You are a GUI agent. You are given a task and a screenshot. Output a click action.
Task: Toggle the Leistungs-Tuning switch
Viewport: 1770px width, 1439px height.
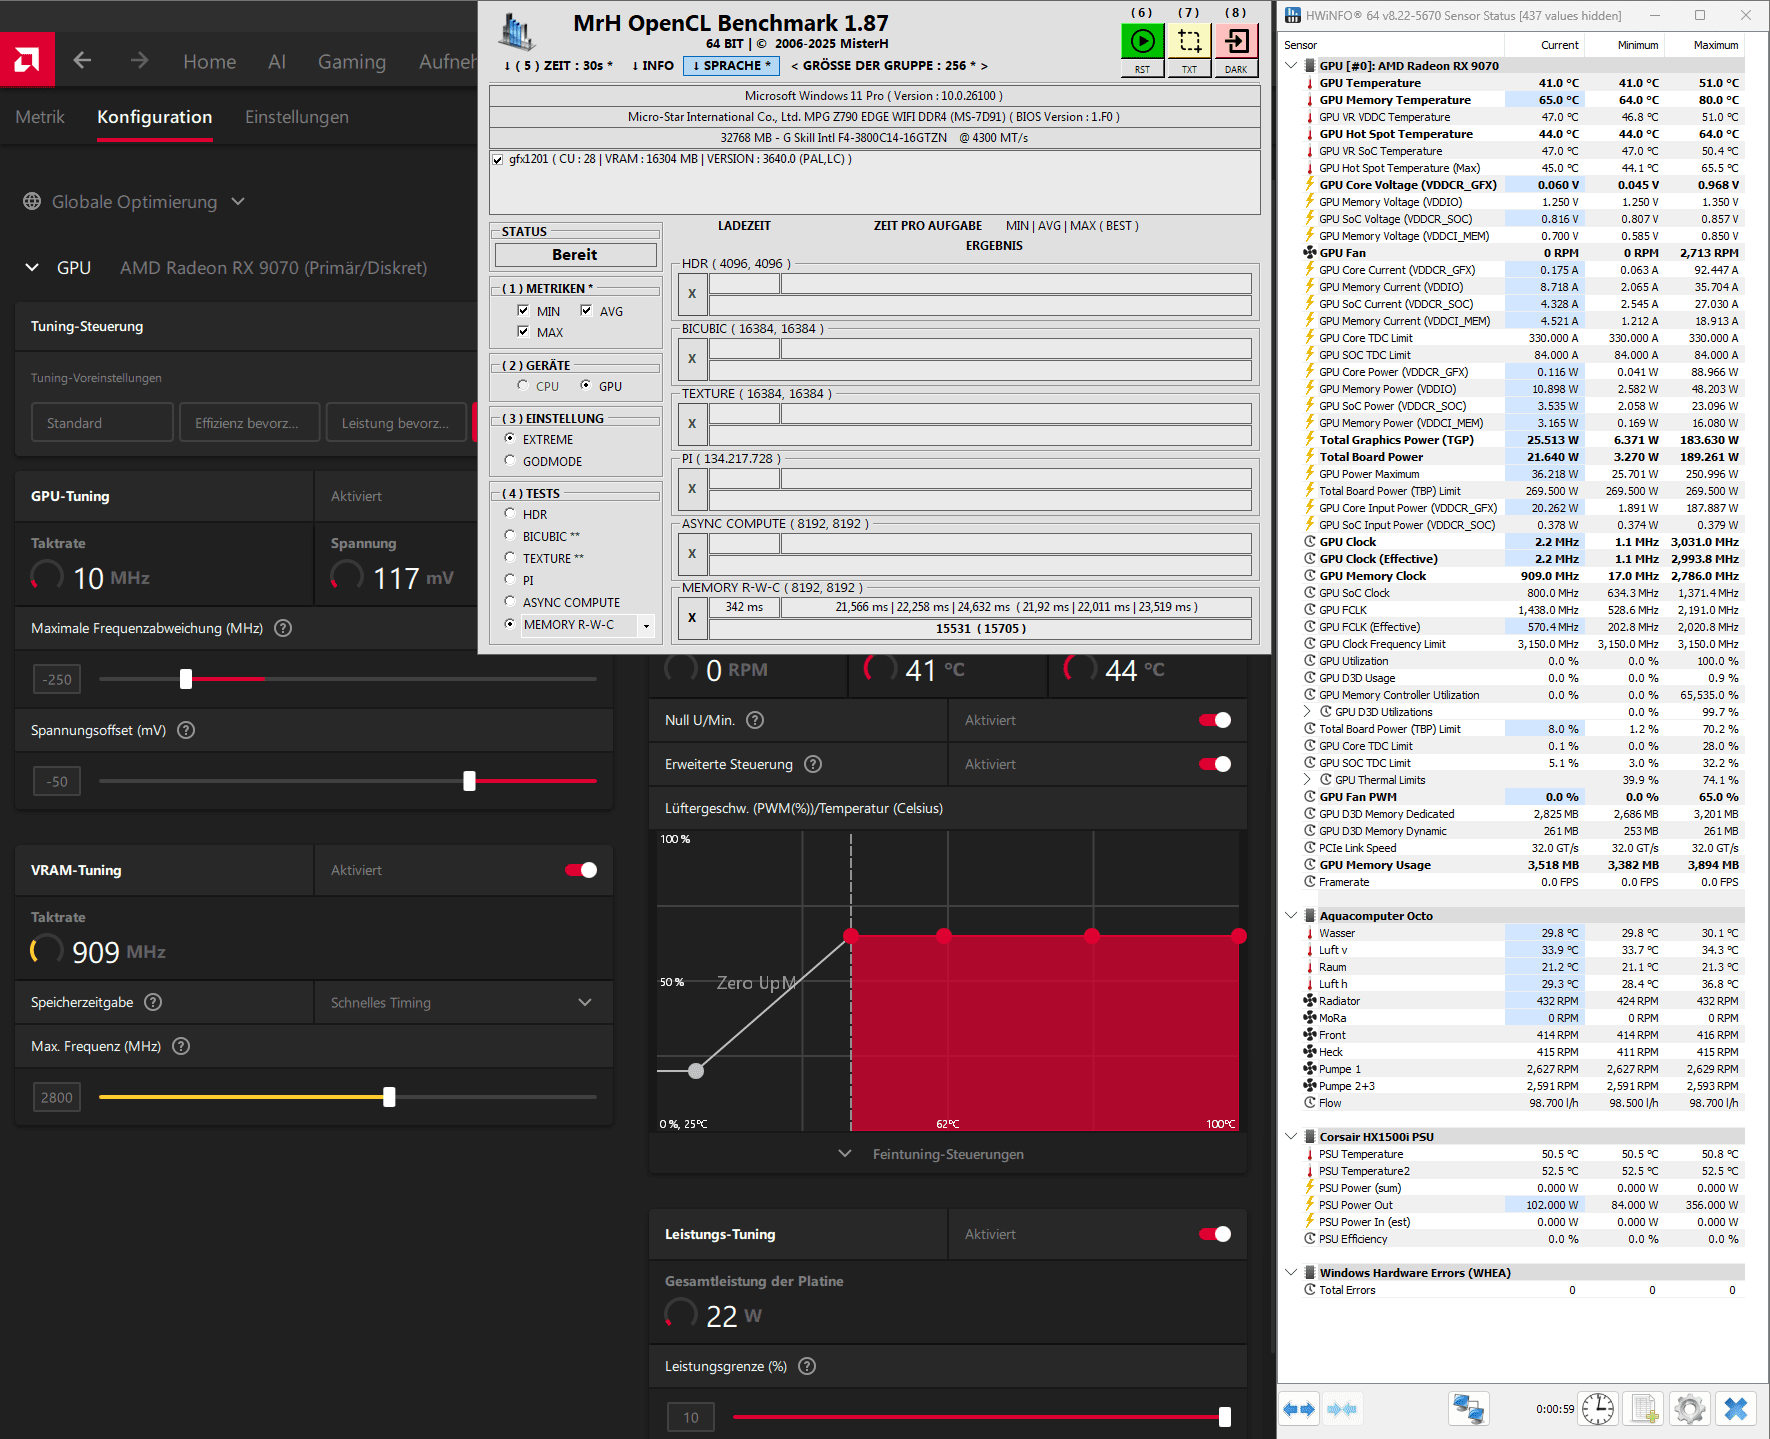[1215, 1234]
